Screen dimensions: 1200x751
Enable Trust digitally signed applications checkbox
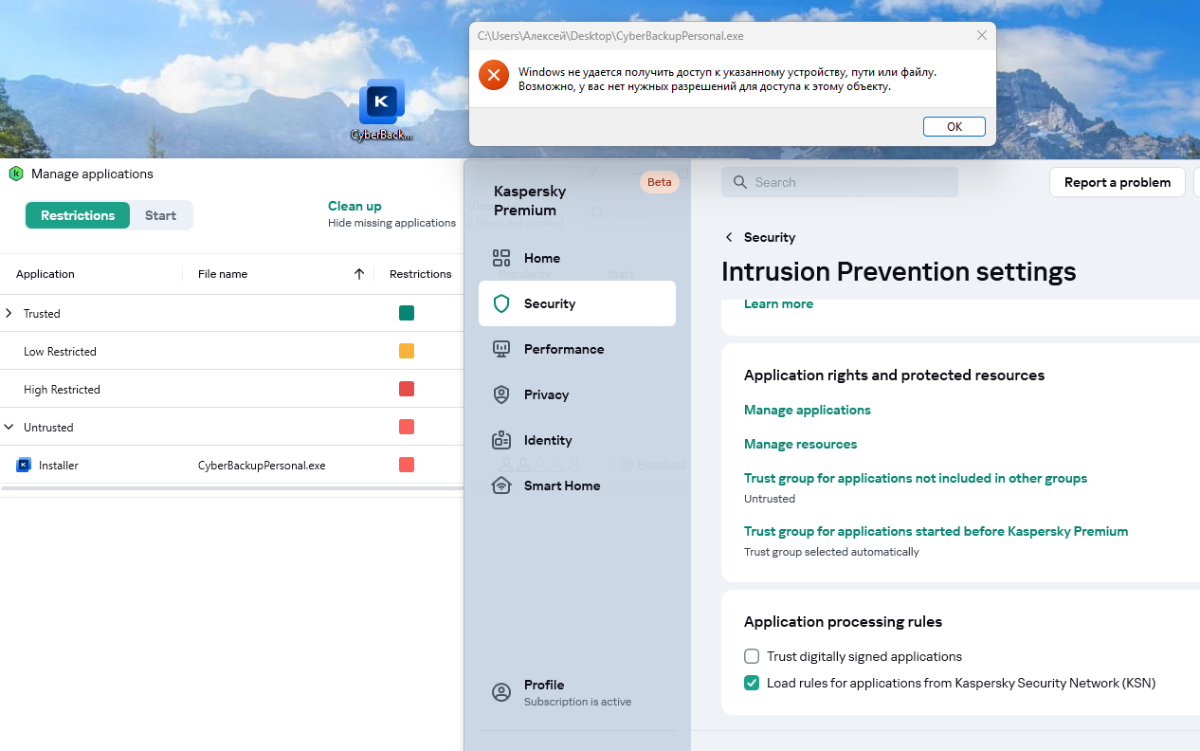tap(752, 657)
